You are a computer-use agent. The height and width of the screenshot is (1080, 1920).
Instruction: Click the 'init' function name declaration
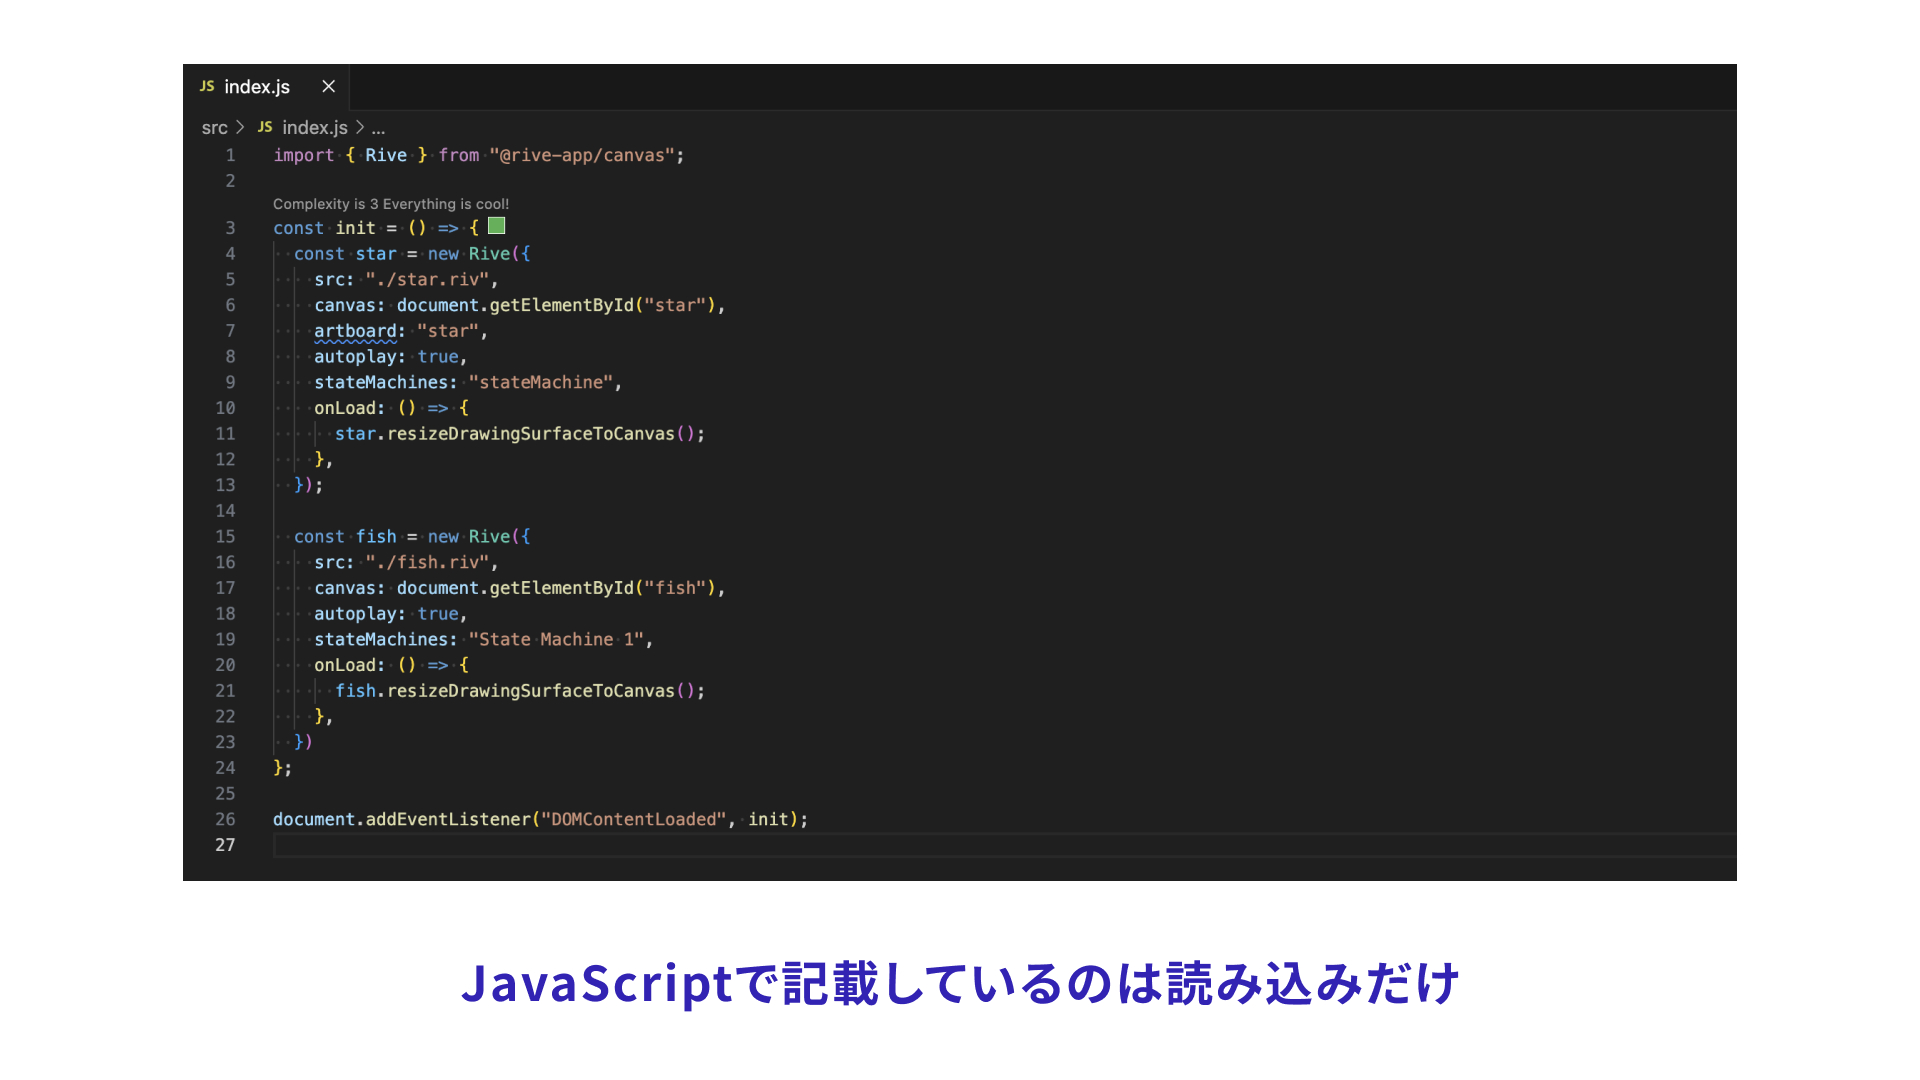click(x=355, y=228)
